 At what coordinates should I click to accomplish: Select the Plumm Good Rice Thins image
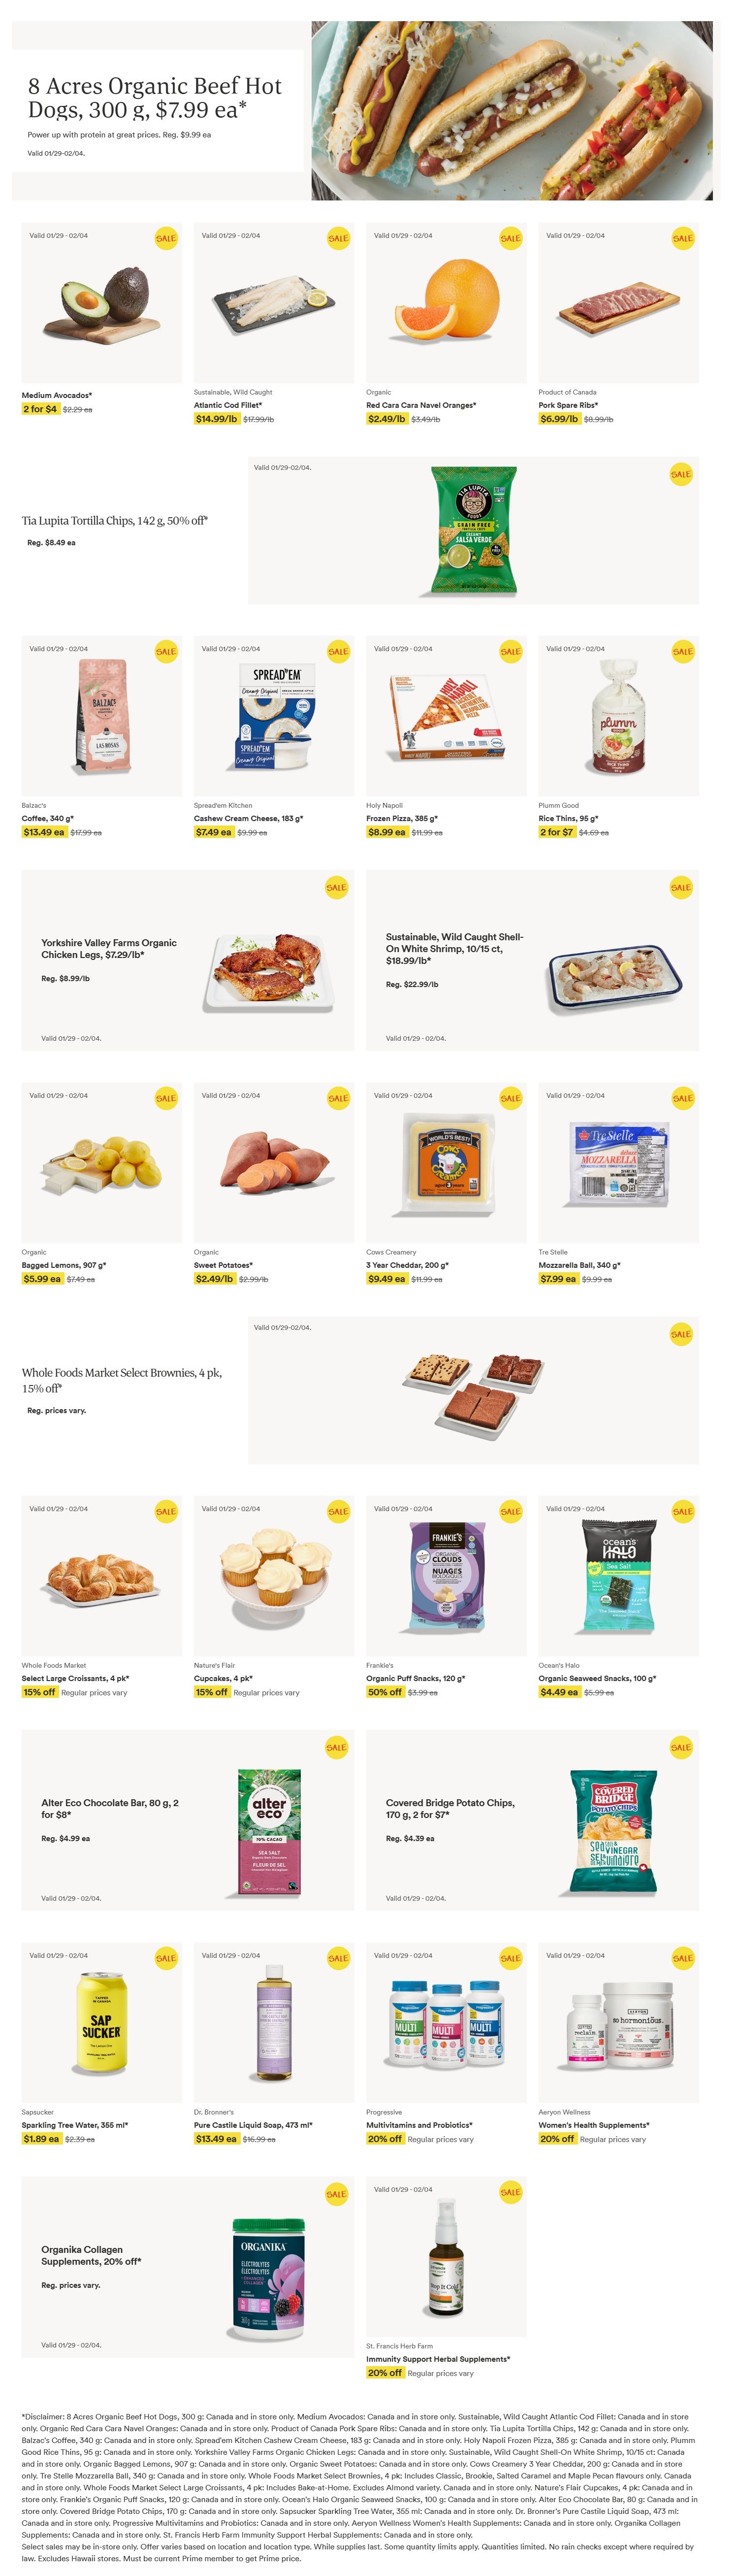[x=618, y=715]
